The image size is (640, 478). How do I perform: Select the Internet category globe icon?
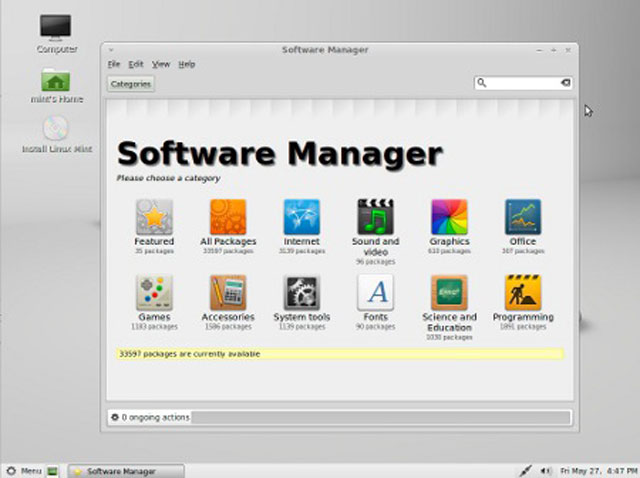tap(302, 217)
